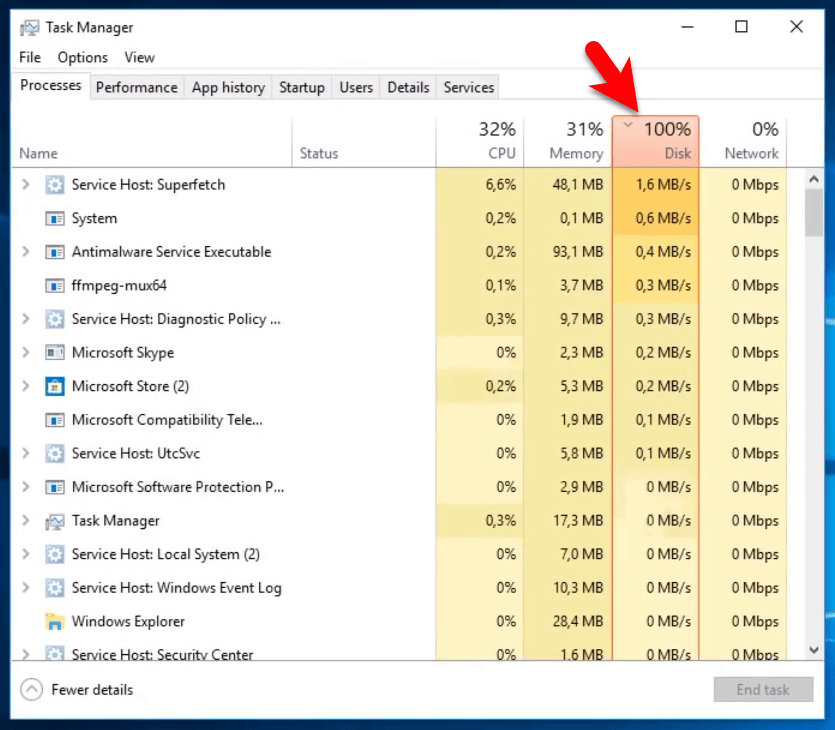This screenshot has width=835, height=730.
Task: Click the Task Manager process row icon
Action: coord(54,521)
